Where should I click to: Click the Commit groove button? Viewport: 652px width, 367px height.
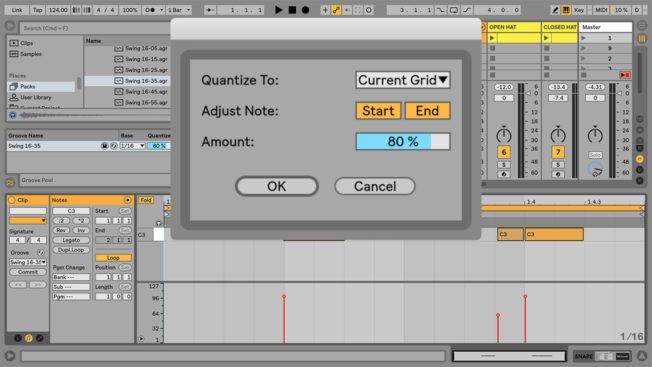click(x=28, y=272)
